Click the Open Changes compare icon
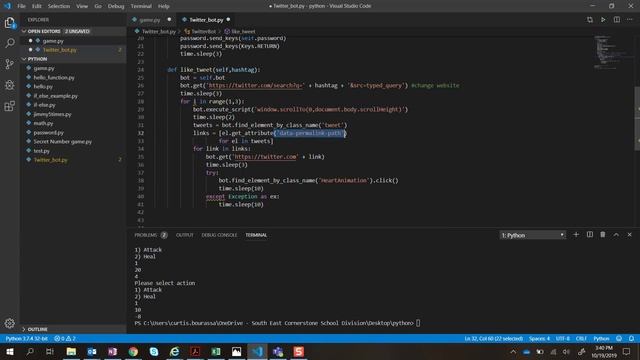 [x=590, y=20]
